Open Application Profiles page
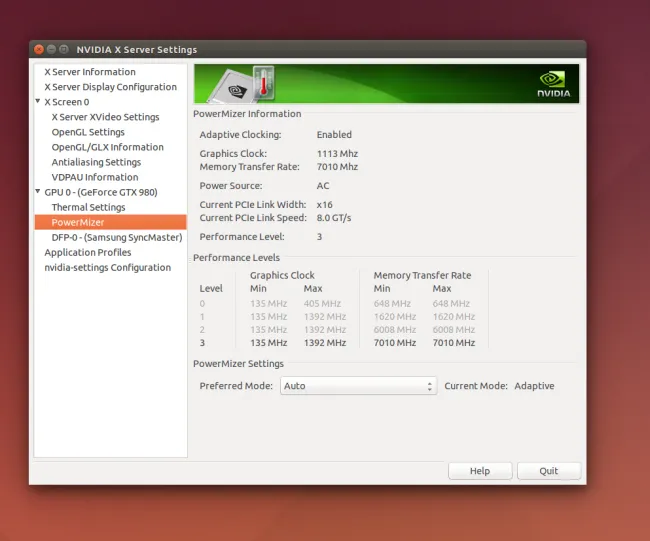Screen dimensions: 650x541 [x=88, y=252]
